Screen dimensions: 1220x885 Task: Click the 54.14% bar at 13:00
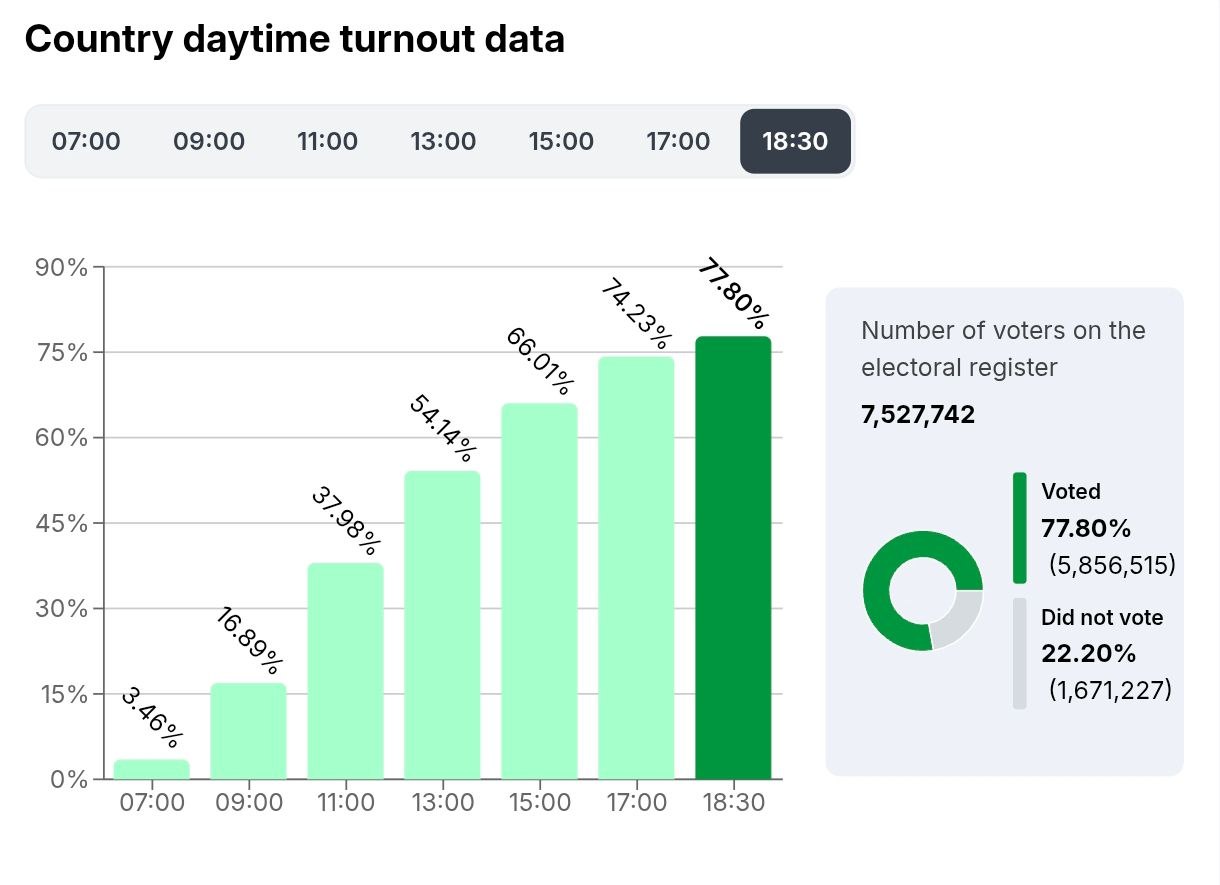coord(442,625)
